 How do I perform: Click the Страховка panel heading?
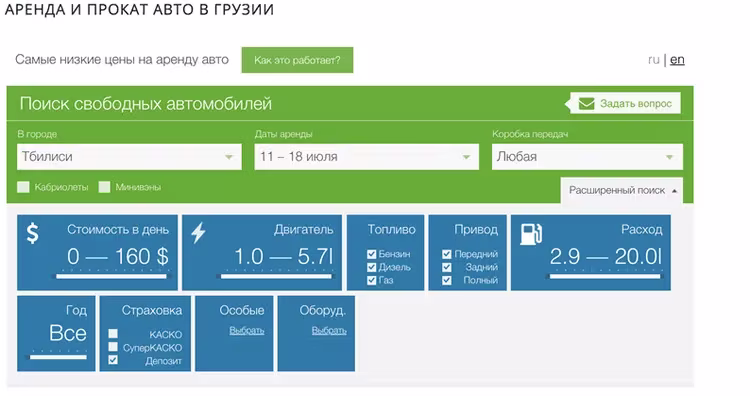(152, 310)
